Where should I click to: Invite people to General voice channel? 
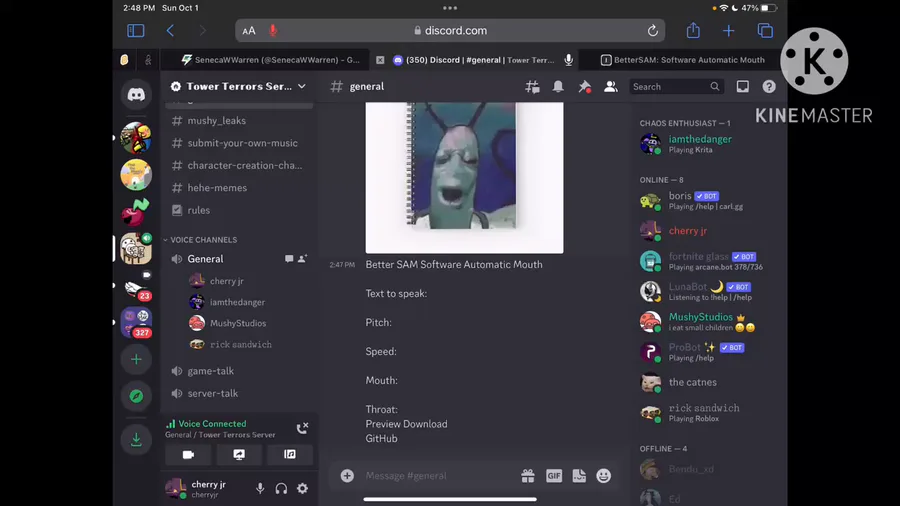[302, 259]
